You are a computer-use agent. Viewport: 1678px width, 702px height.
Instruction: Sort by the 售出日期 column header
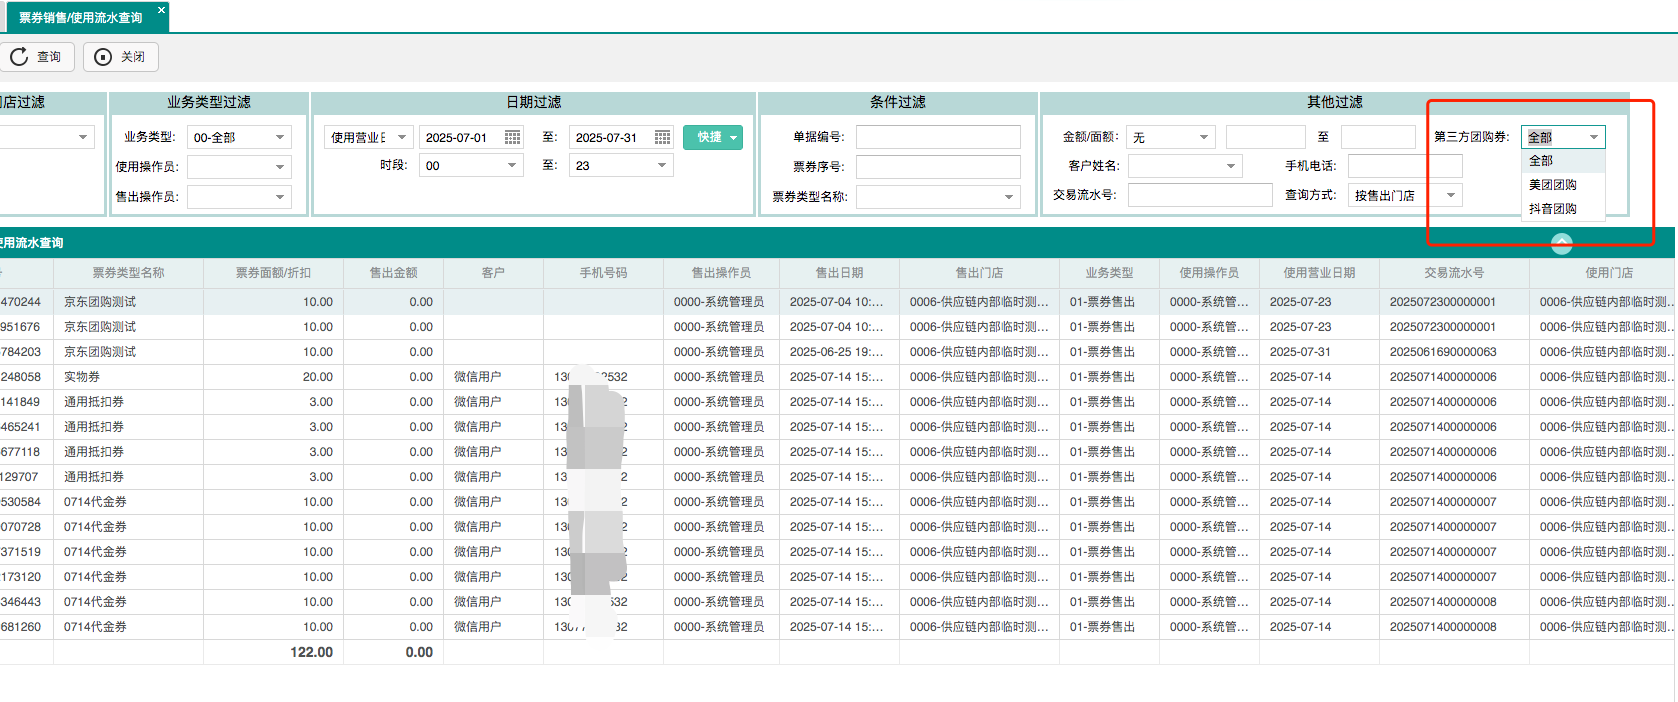pyautogui.click(x=838, y=273)
